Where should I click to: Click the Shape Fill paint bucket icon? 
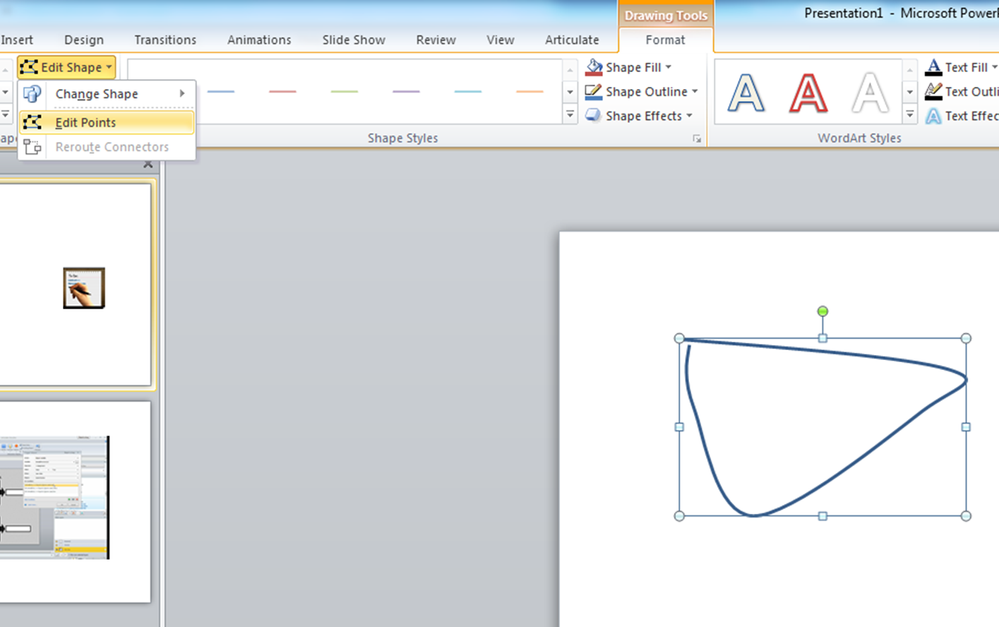click(x=594, y=68)
